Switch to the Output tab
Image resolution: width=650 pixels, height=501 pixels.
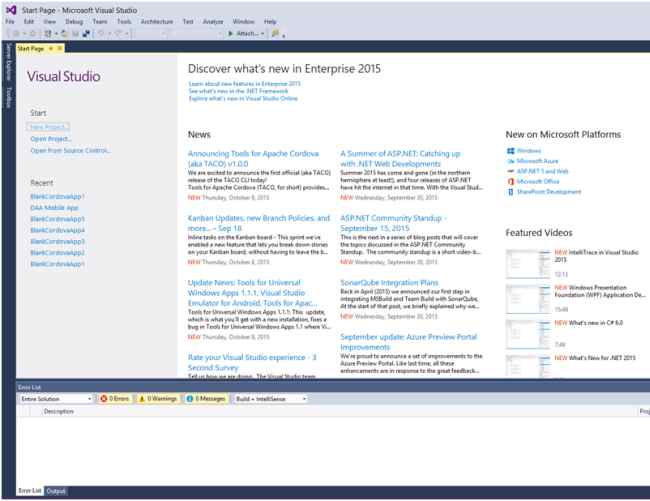(x=56, y=491)
